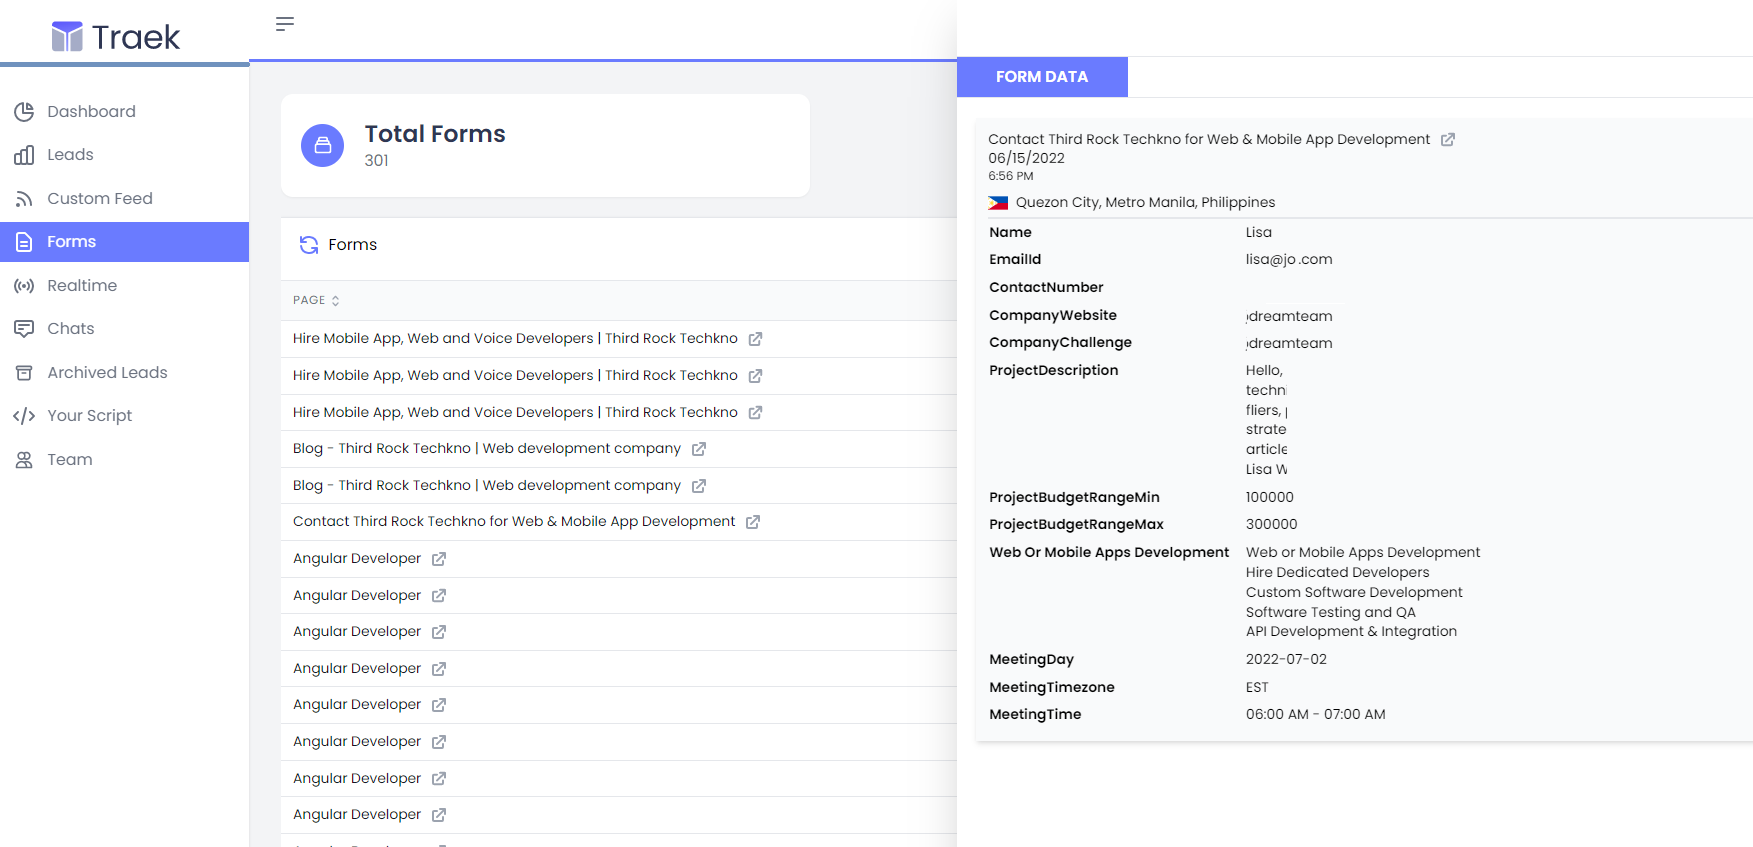The image size is (1753, 847).
Task: Click the fifth Angular Developer row text
Action: click(357, 705)
